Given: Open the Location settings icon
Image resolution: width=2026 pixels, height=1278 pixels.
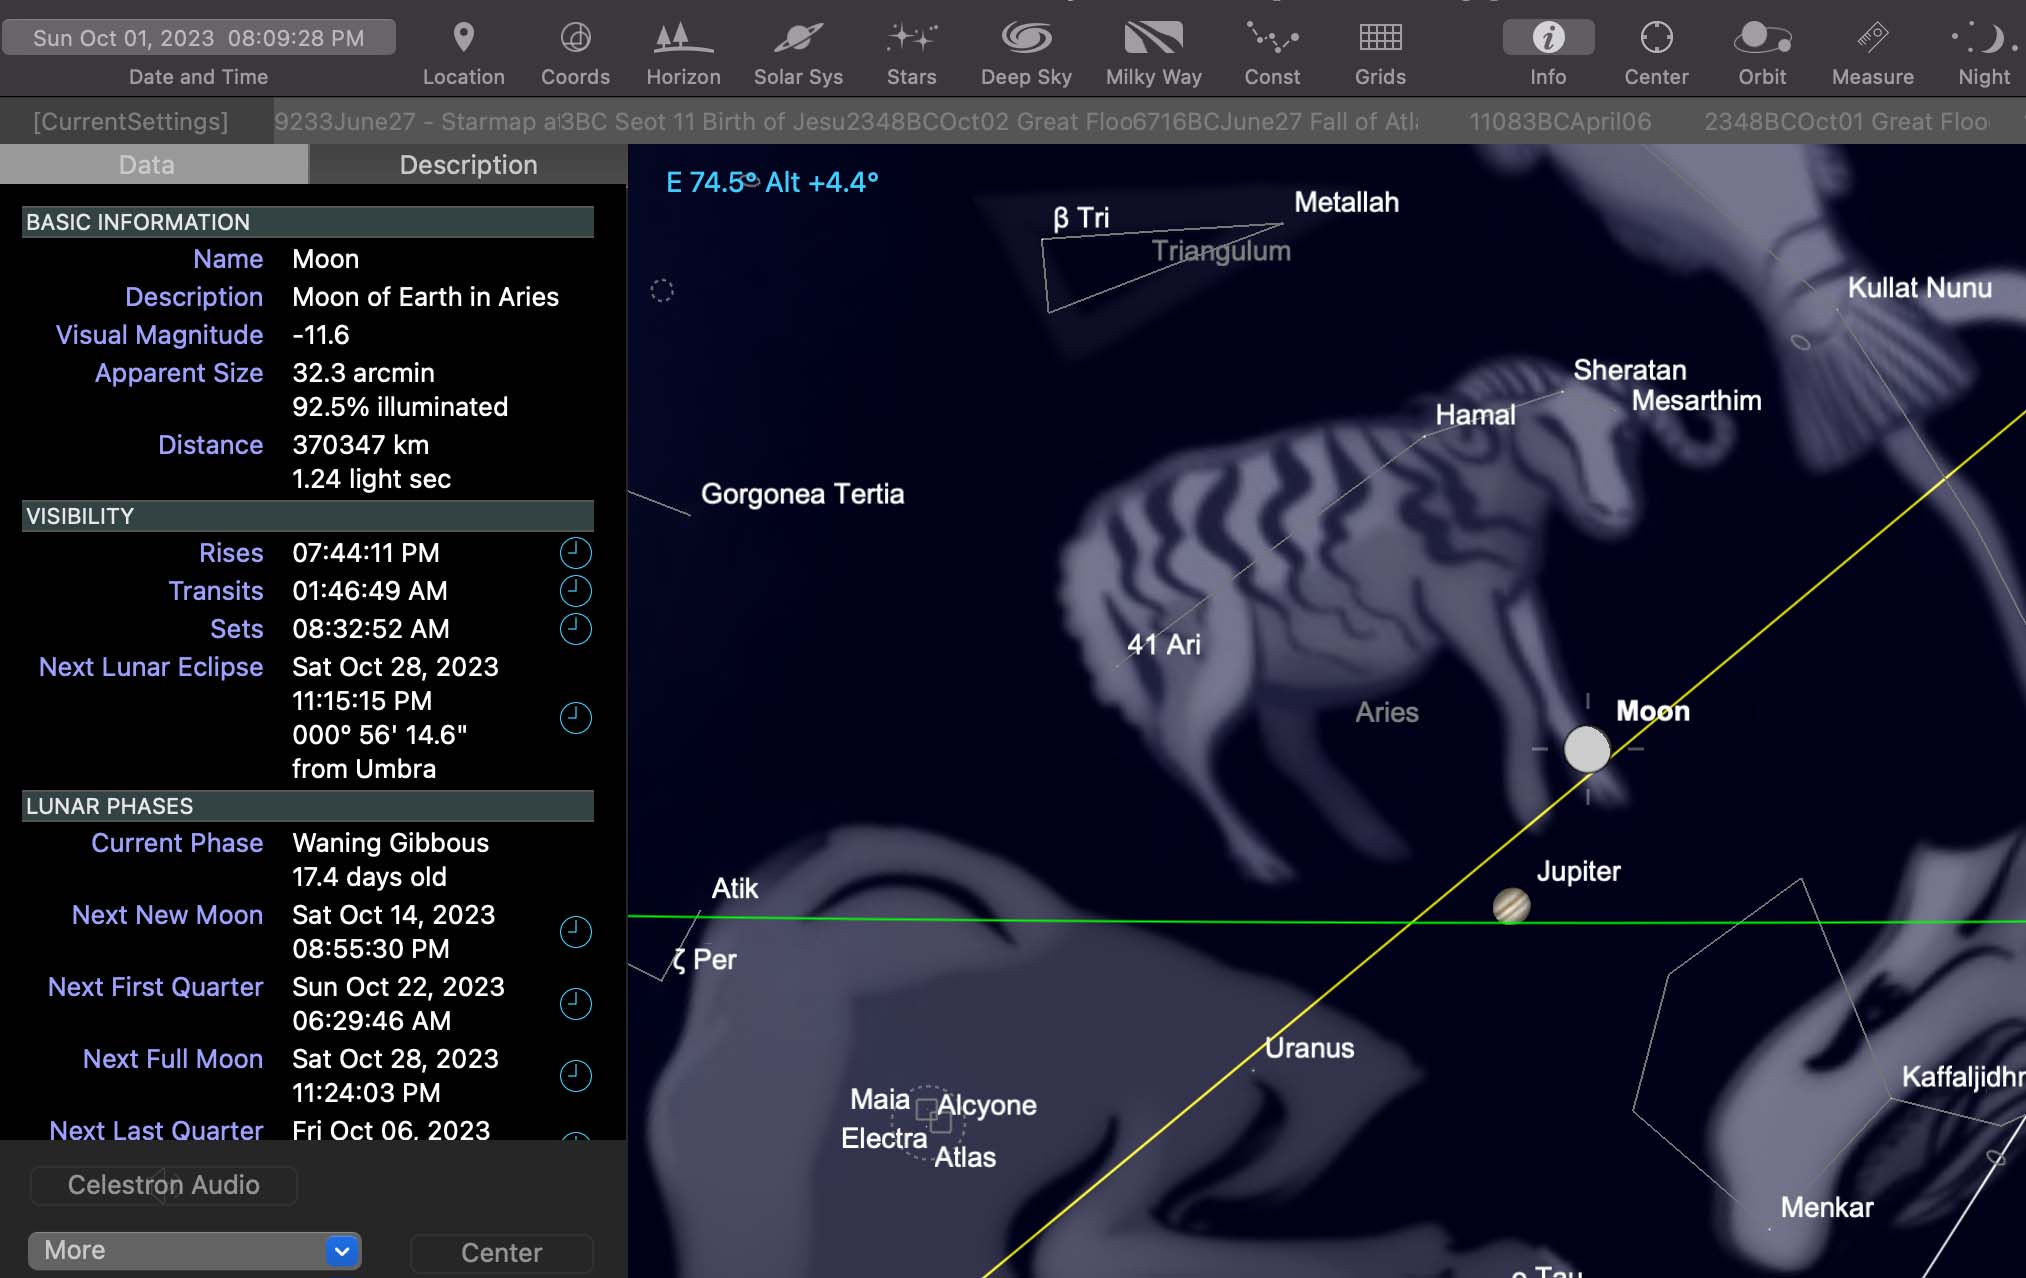Looking at the screenshot, I should 463,38.
